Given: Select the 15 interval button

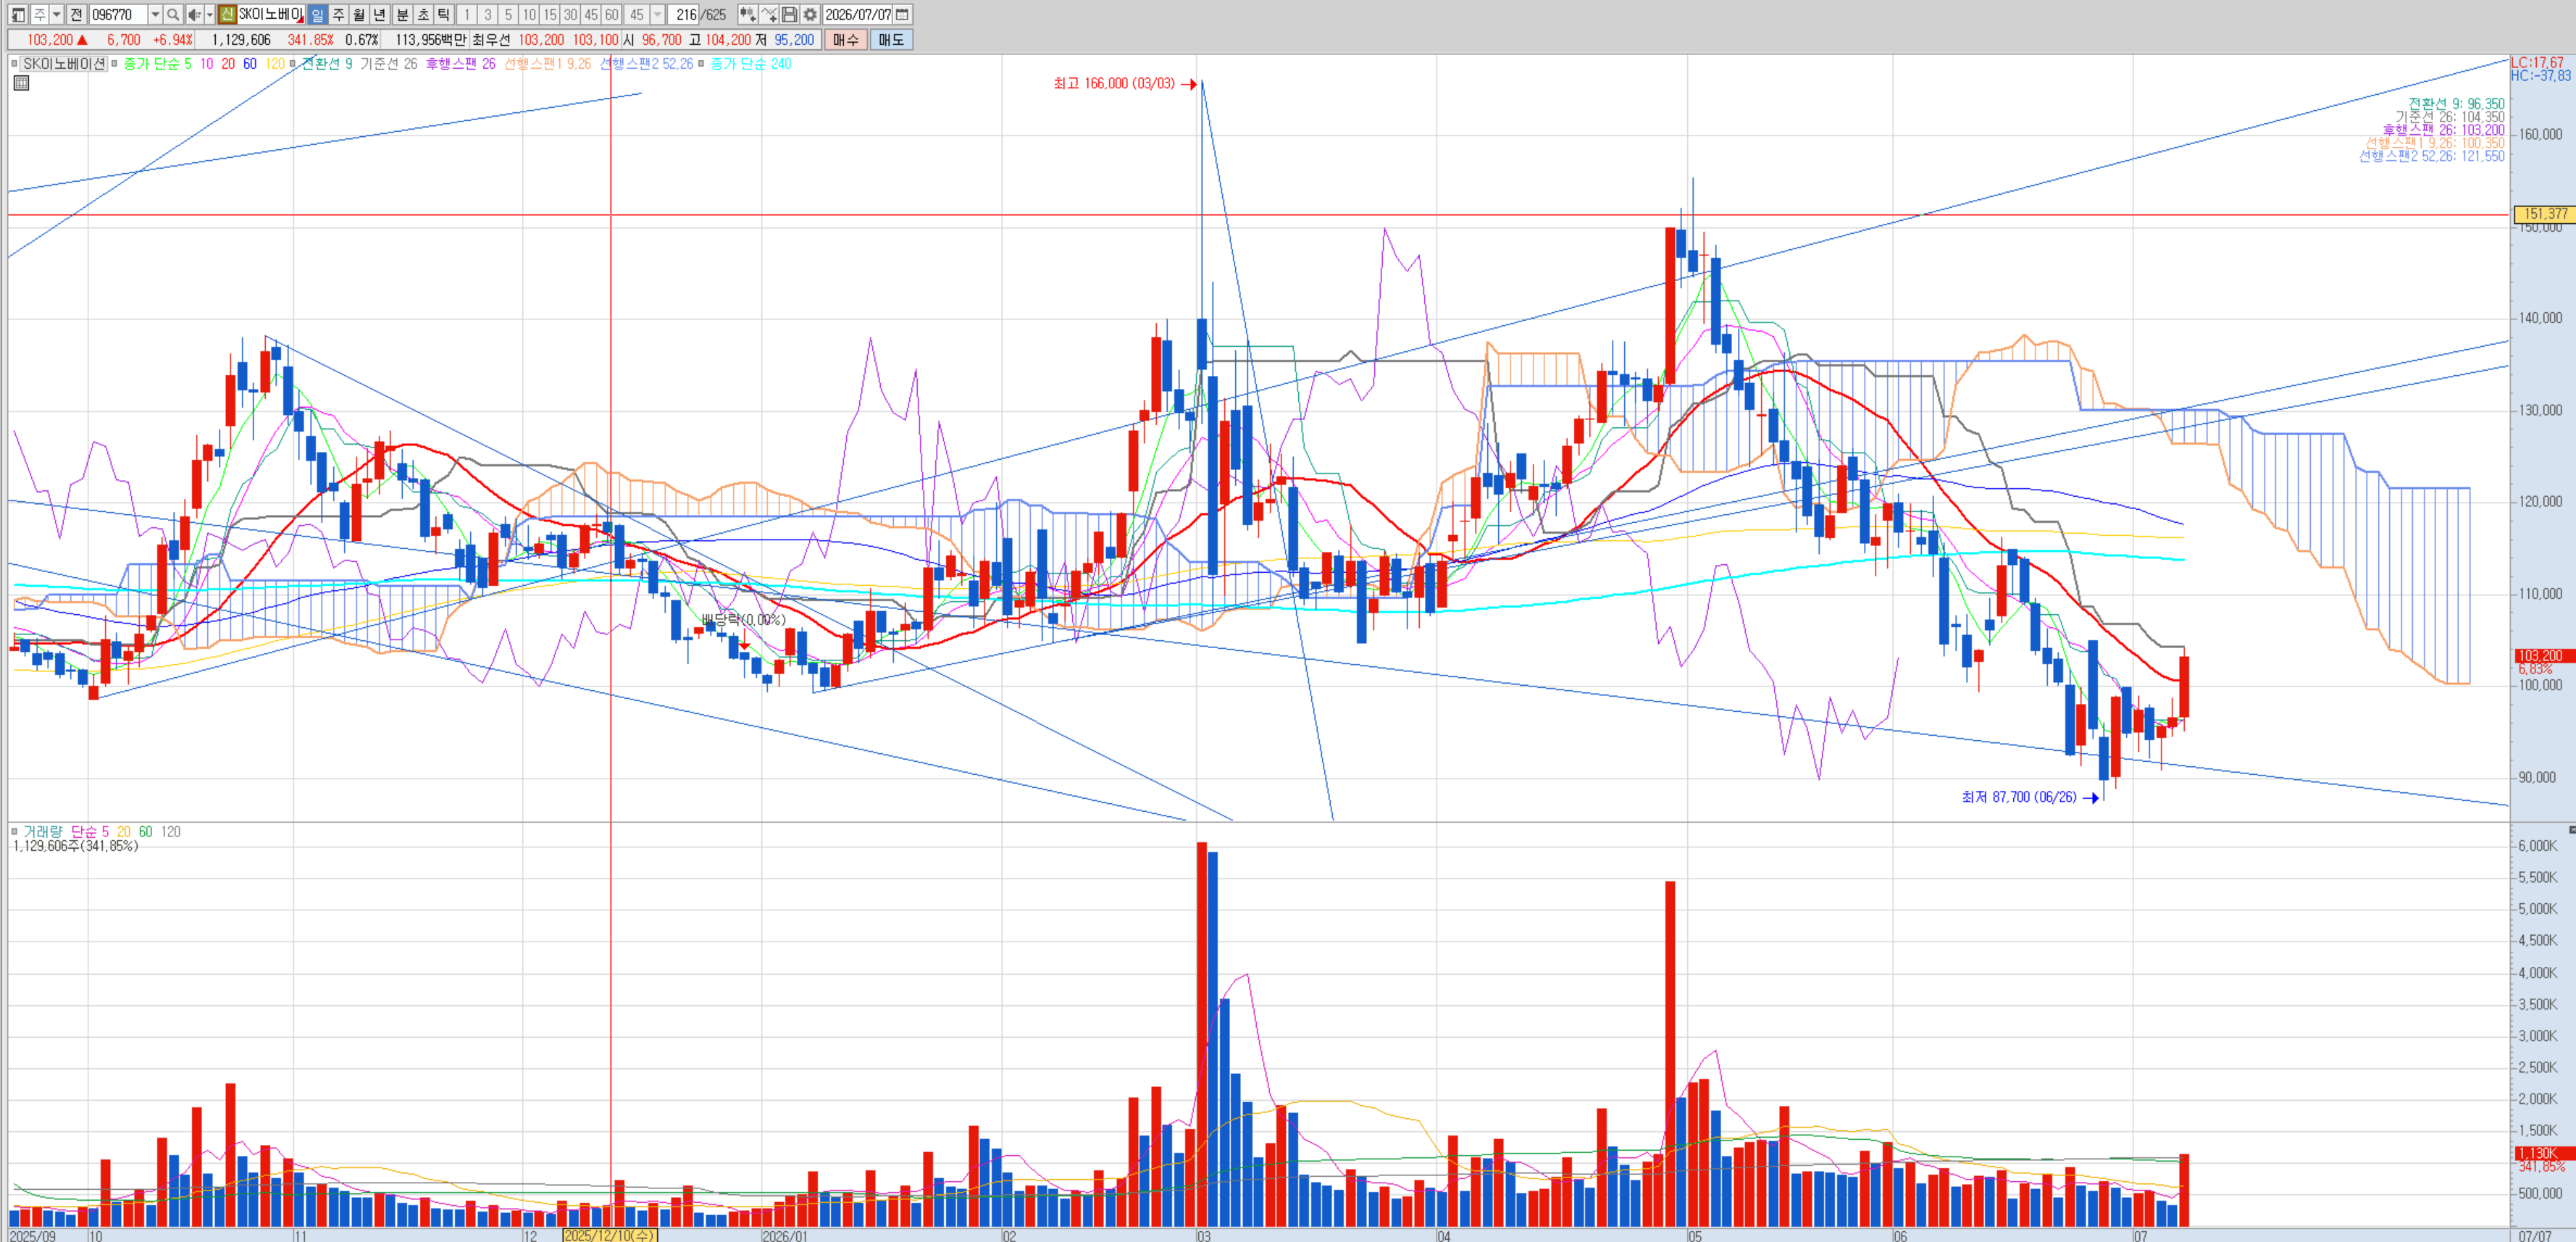Looking at the screenshot, I should (550, 14).
